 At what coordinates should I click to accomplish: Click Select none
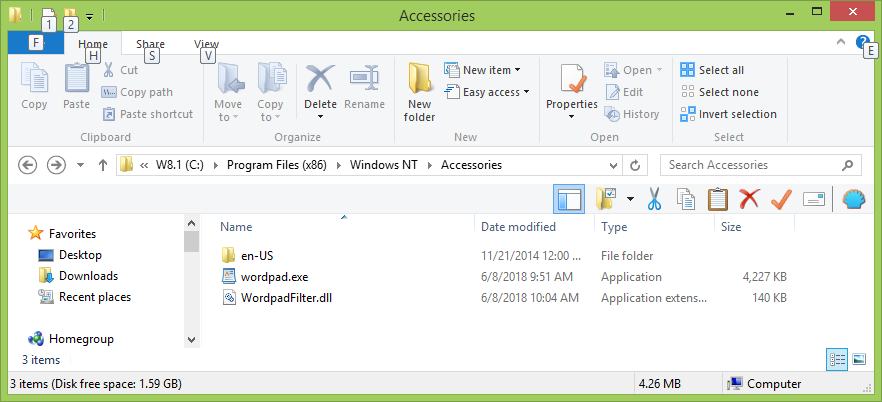(719, 92)
